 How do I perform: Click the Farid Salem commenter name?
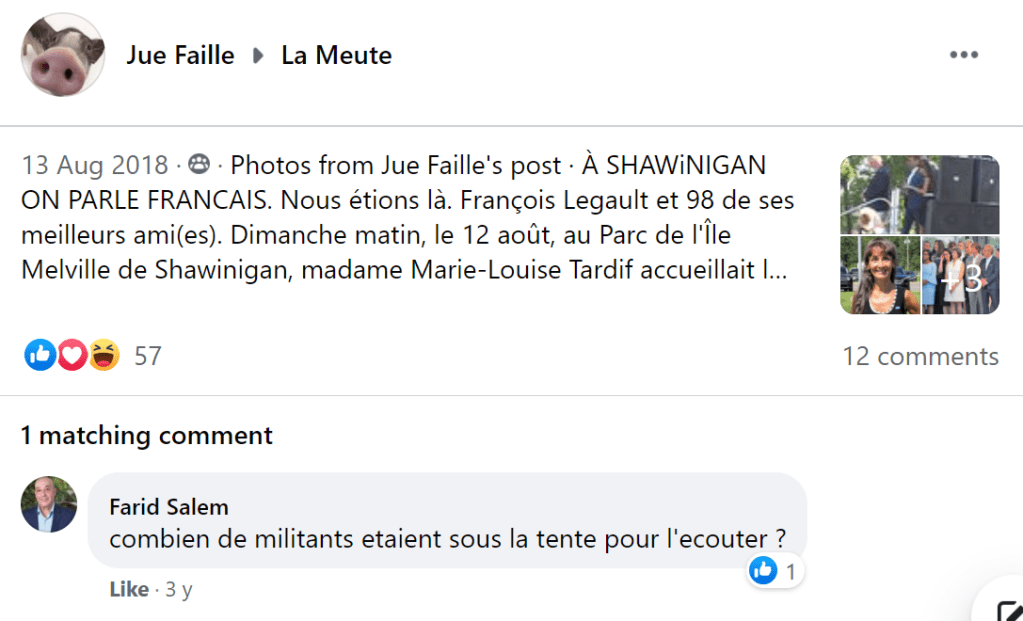[x=168, y=506]
